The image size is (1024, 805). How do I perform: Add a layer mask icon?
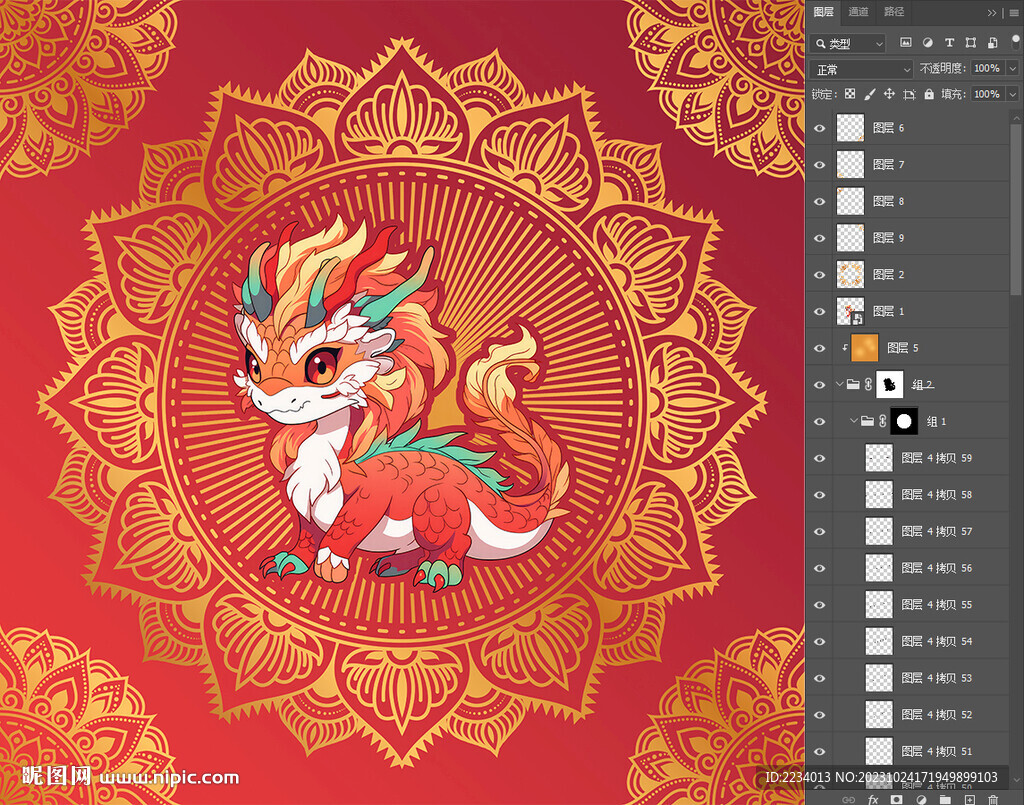tap(897, 799)
